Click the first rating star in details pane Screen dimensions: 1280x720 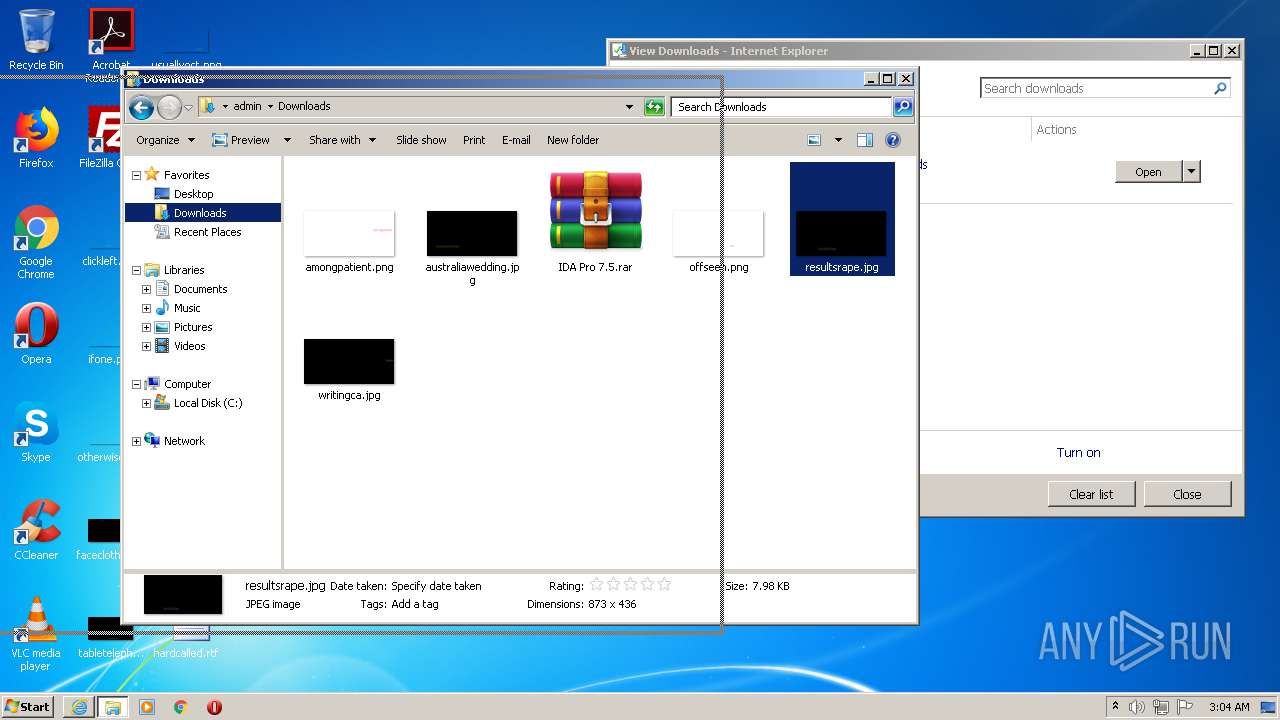coord(597,585)
